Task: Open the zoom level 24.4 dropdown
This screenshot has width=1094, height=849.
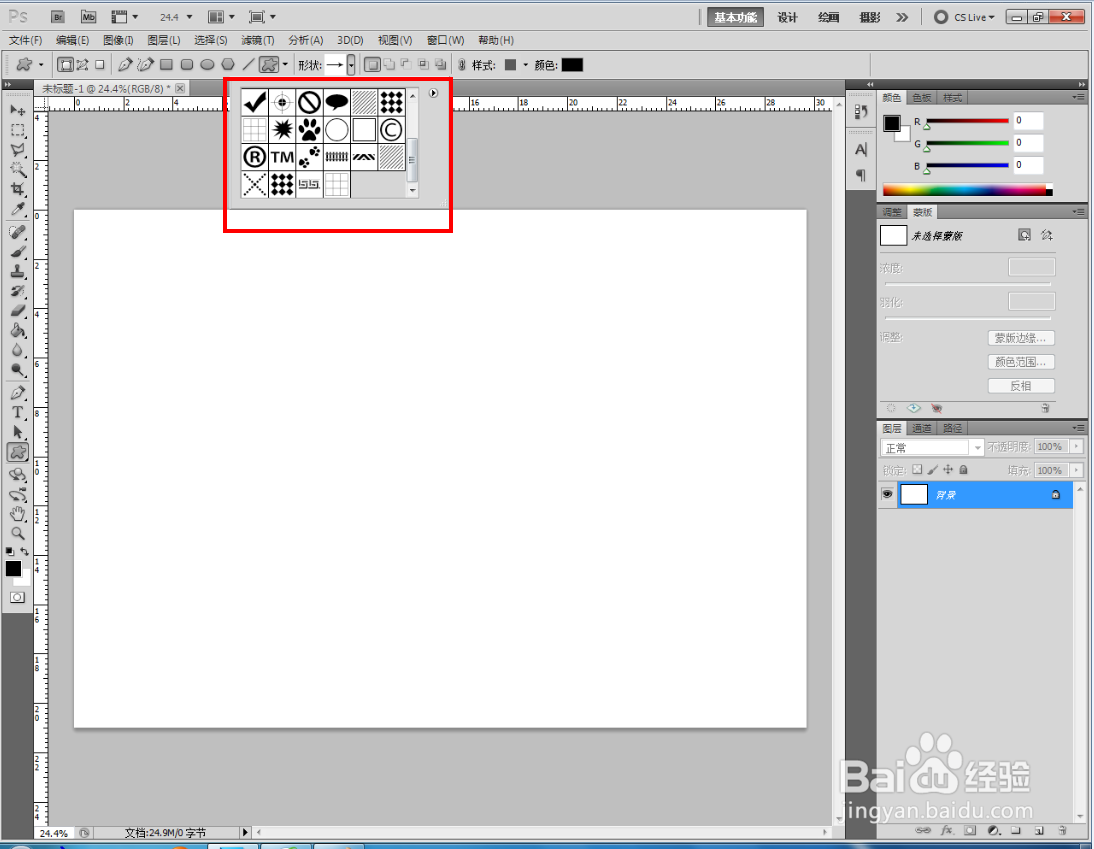Action: pos(189,17)
